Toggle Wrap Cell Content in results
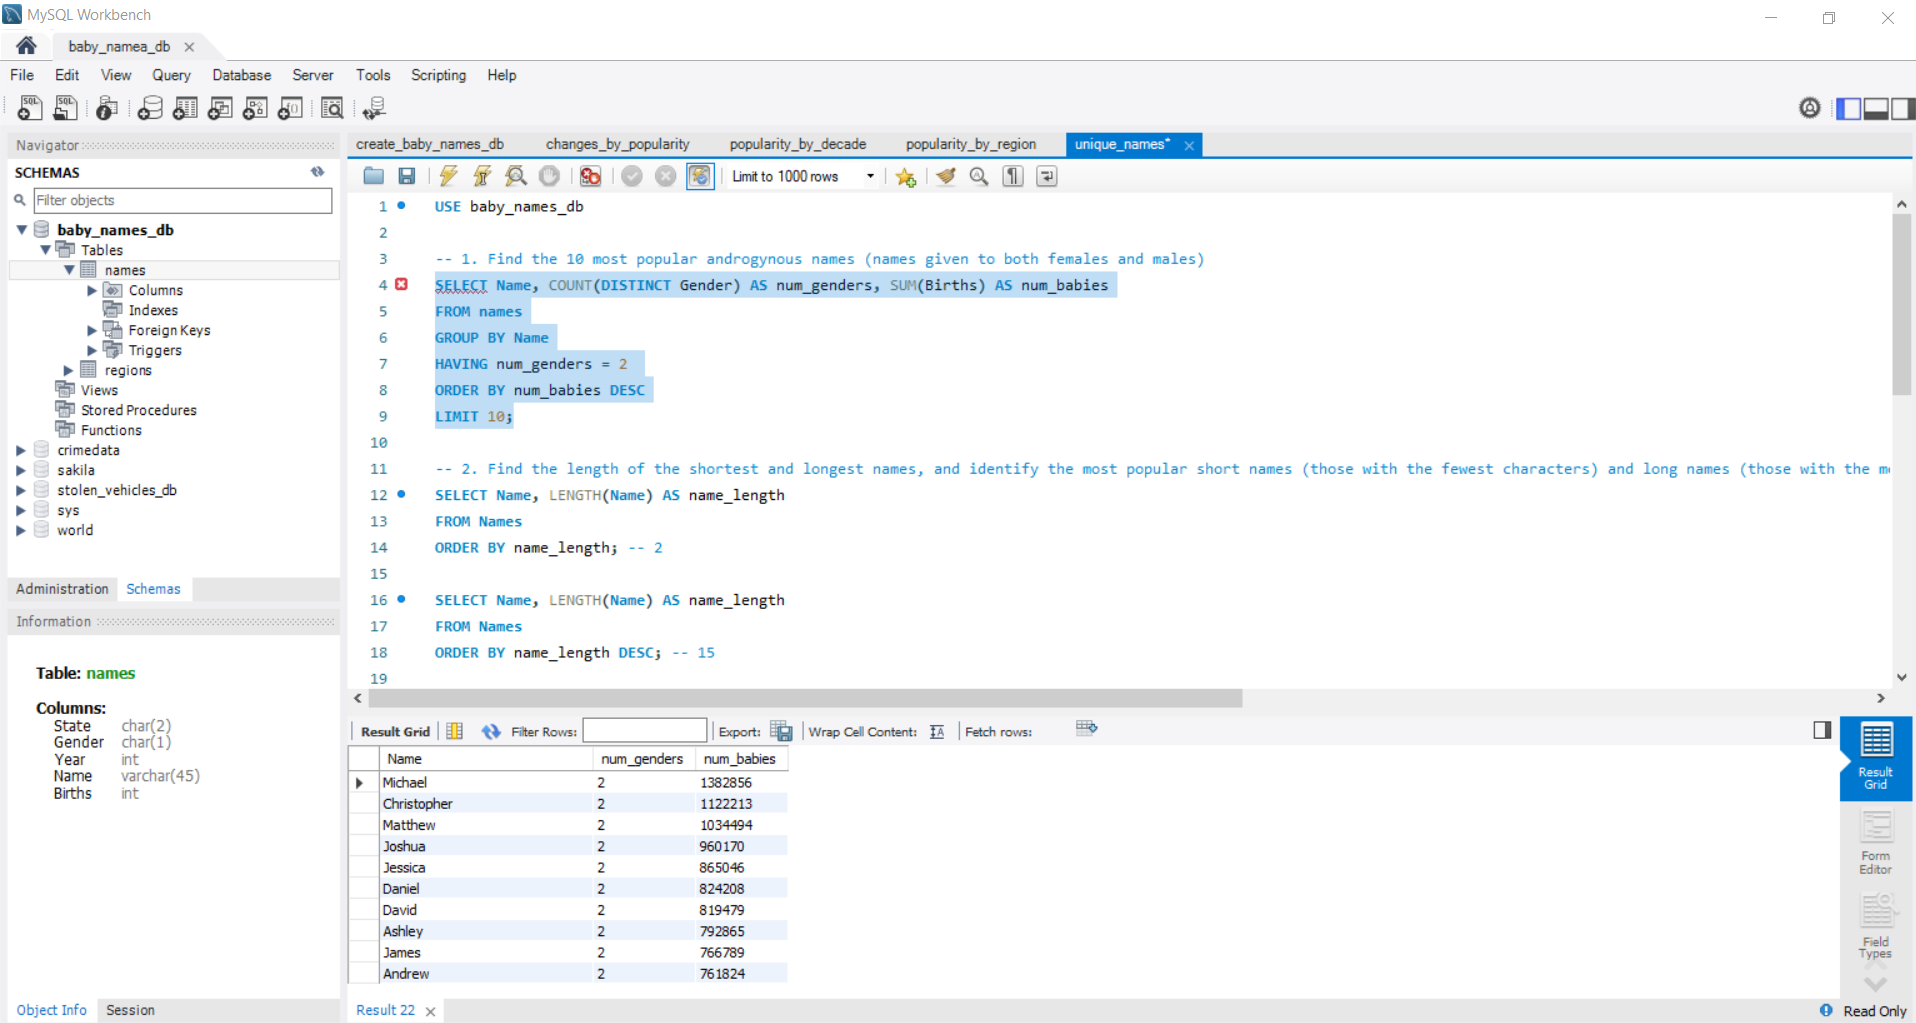This screenshot has width=1916, height=1023. click(937, 731)
